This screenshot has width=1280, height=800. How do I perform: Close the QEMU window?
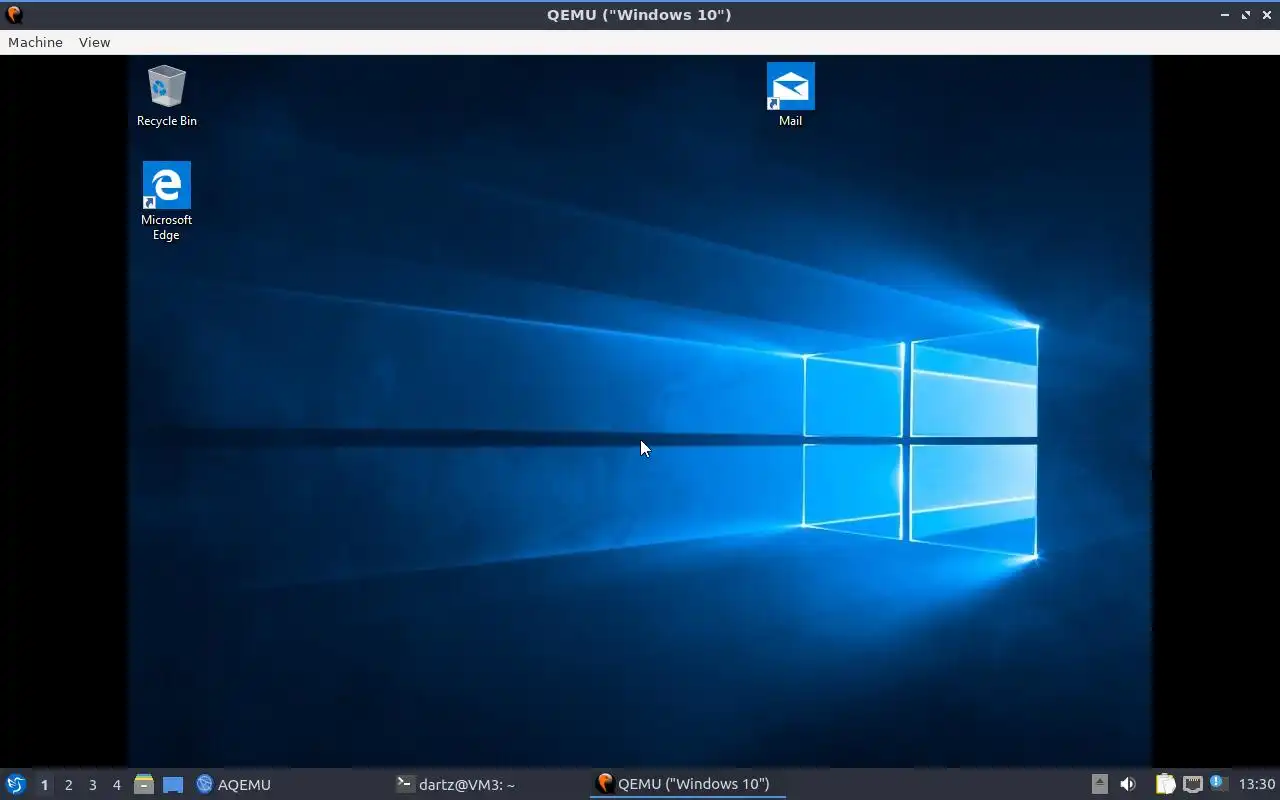1266,15
